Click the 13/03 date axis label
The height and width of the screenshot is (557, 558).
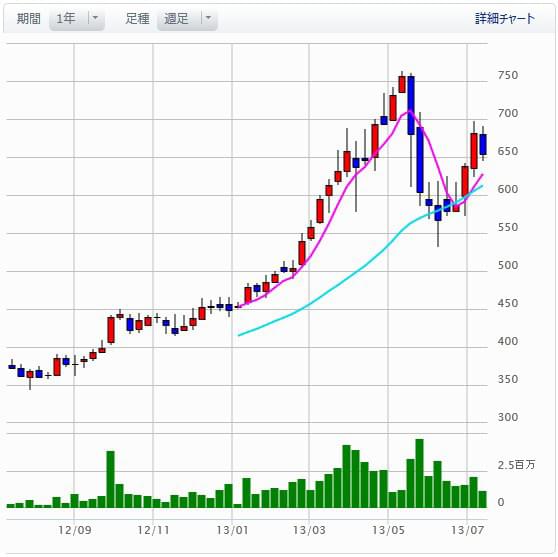(x=309, y=530)
